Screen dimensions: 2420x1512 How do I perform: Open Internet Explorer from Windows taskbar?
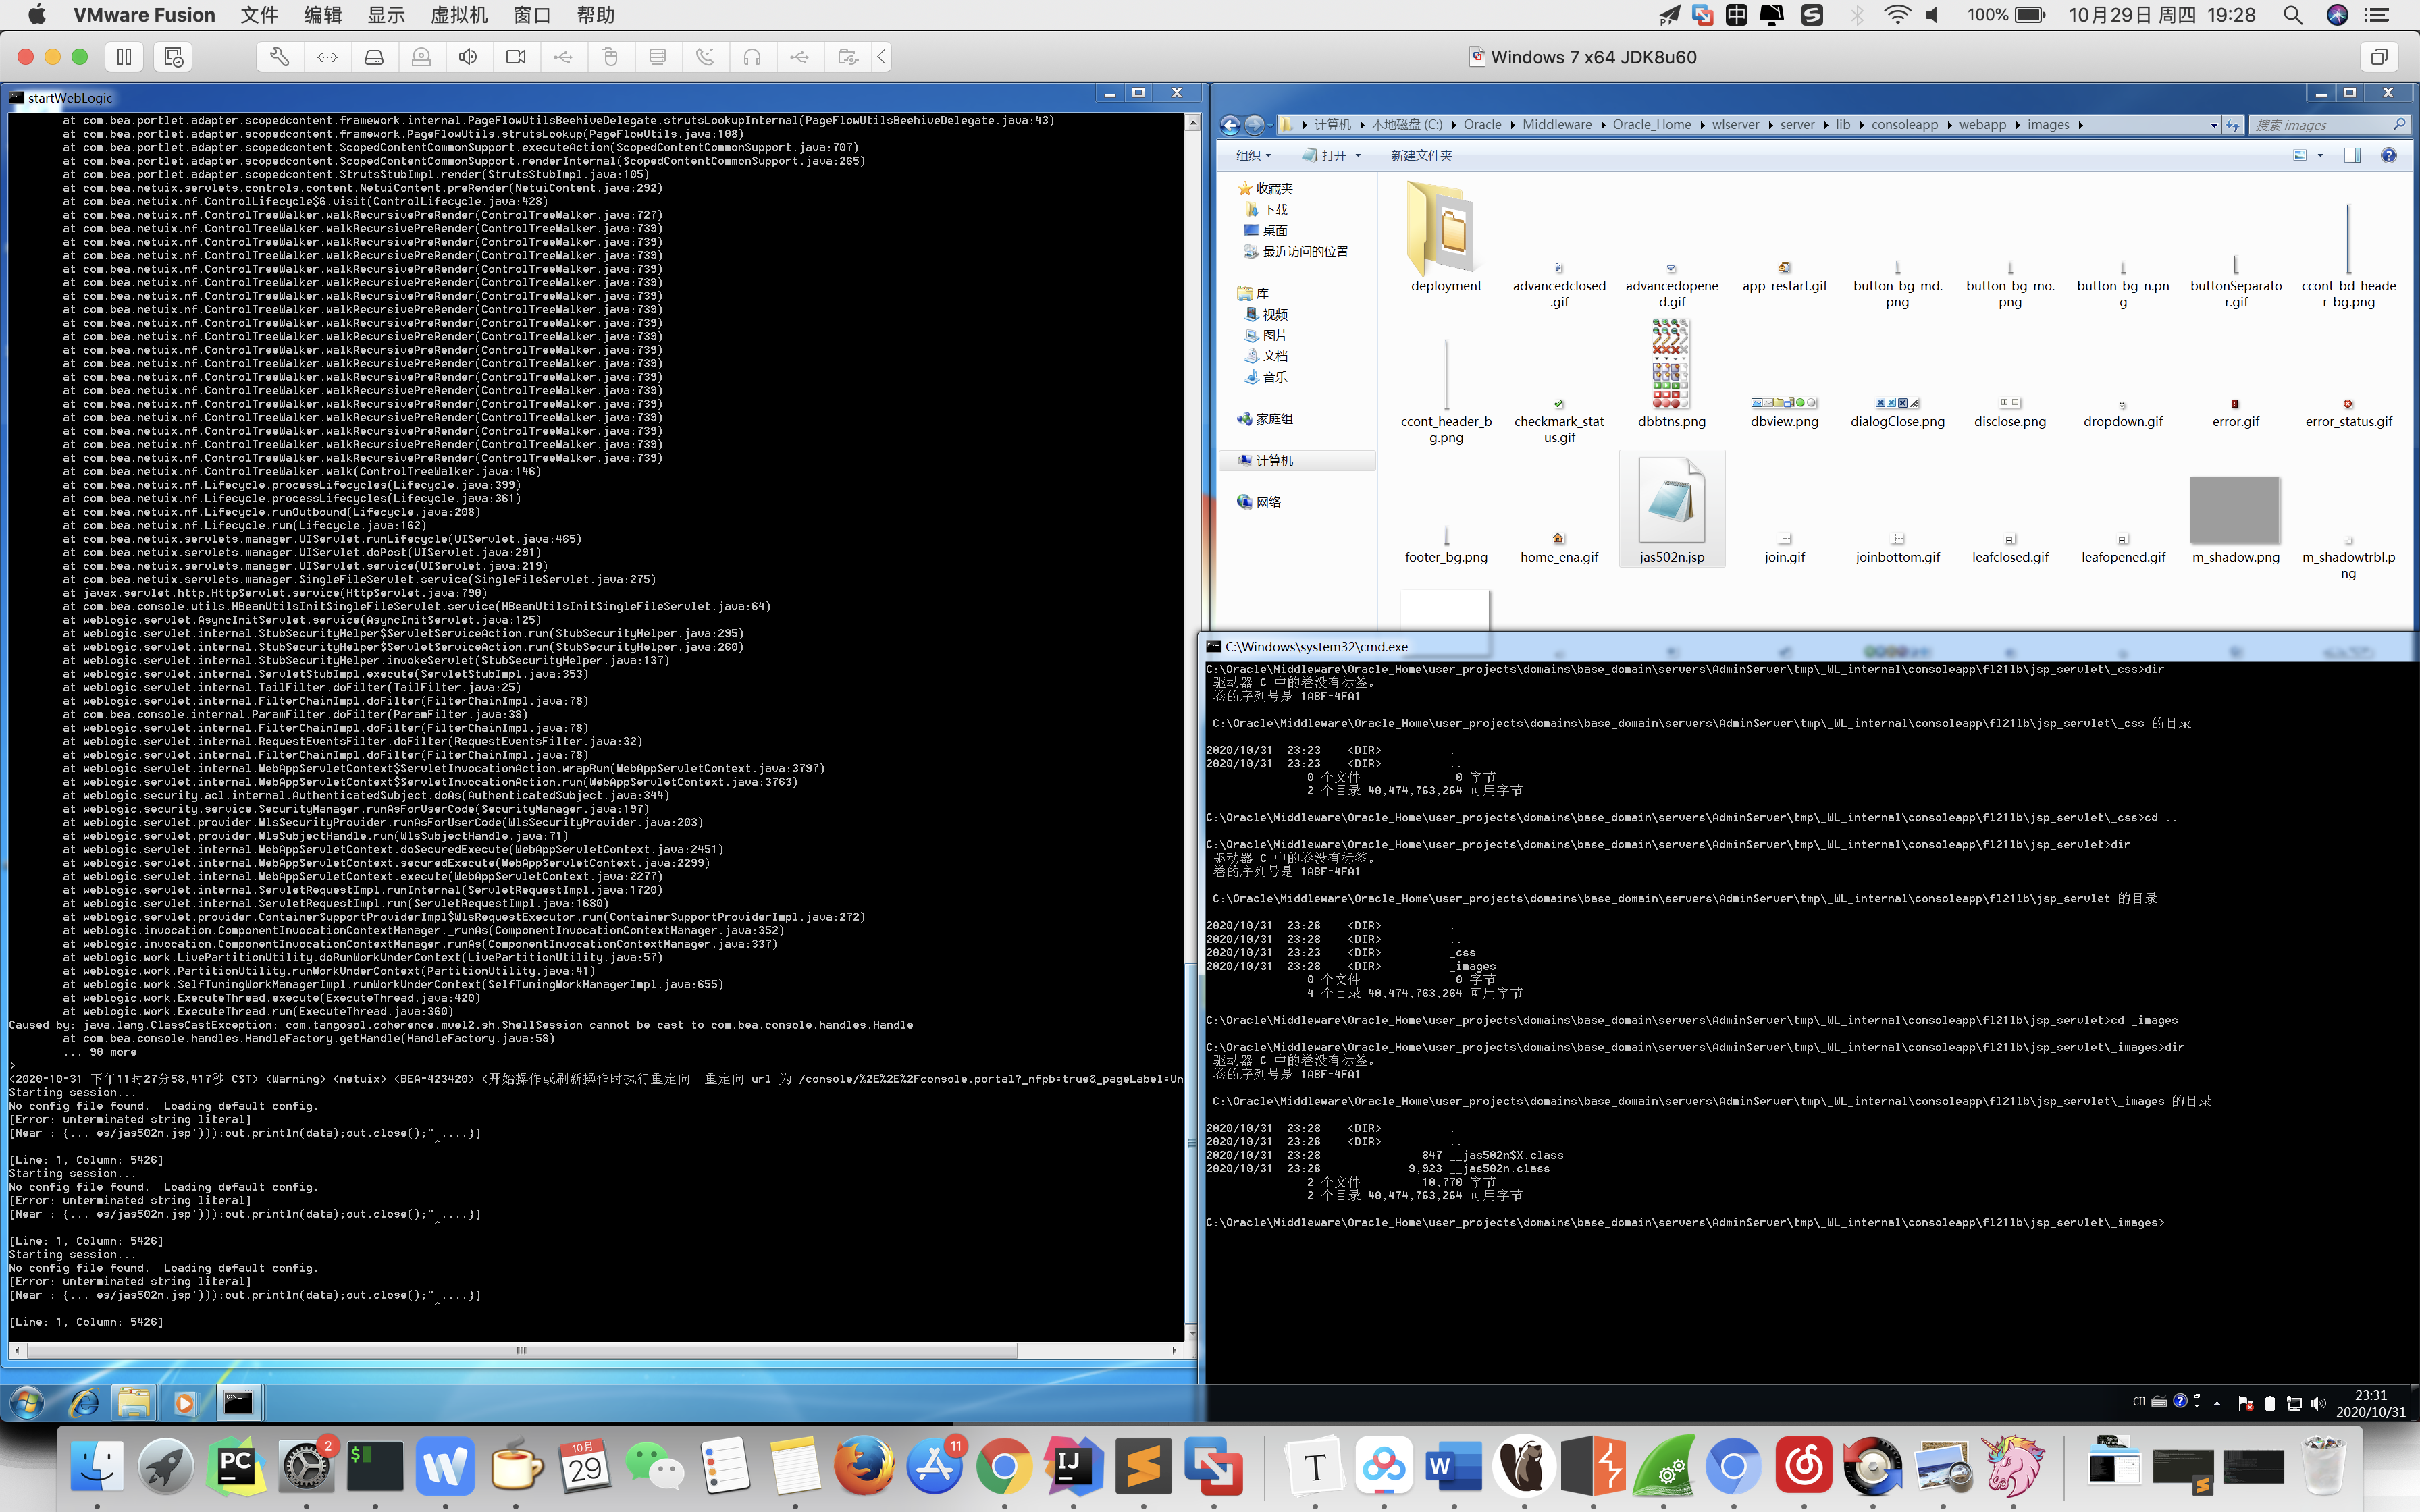(x=84, y=1403)
